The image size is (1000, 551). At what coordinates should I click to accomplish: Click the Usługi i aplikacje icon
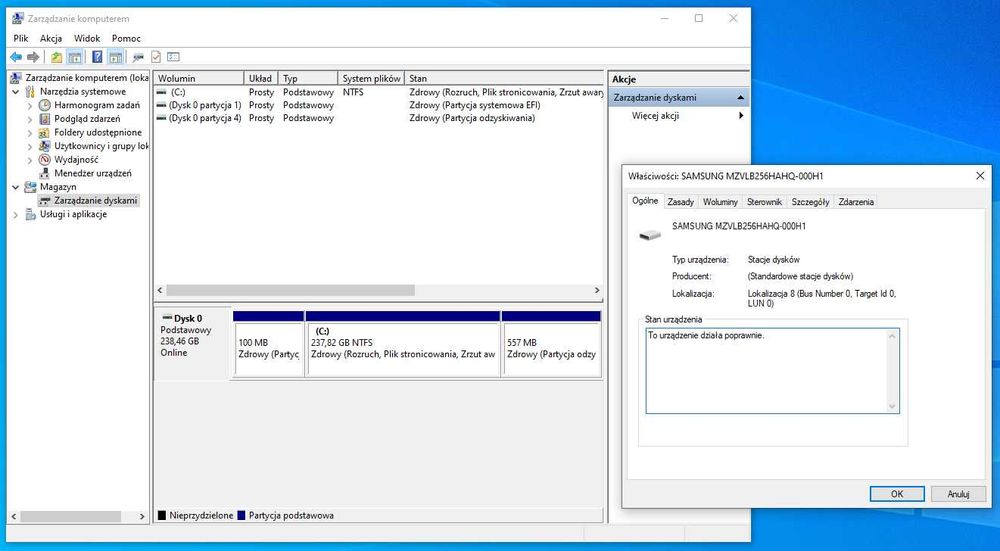(30, 214)
